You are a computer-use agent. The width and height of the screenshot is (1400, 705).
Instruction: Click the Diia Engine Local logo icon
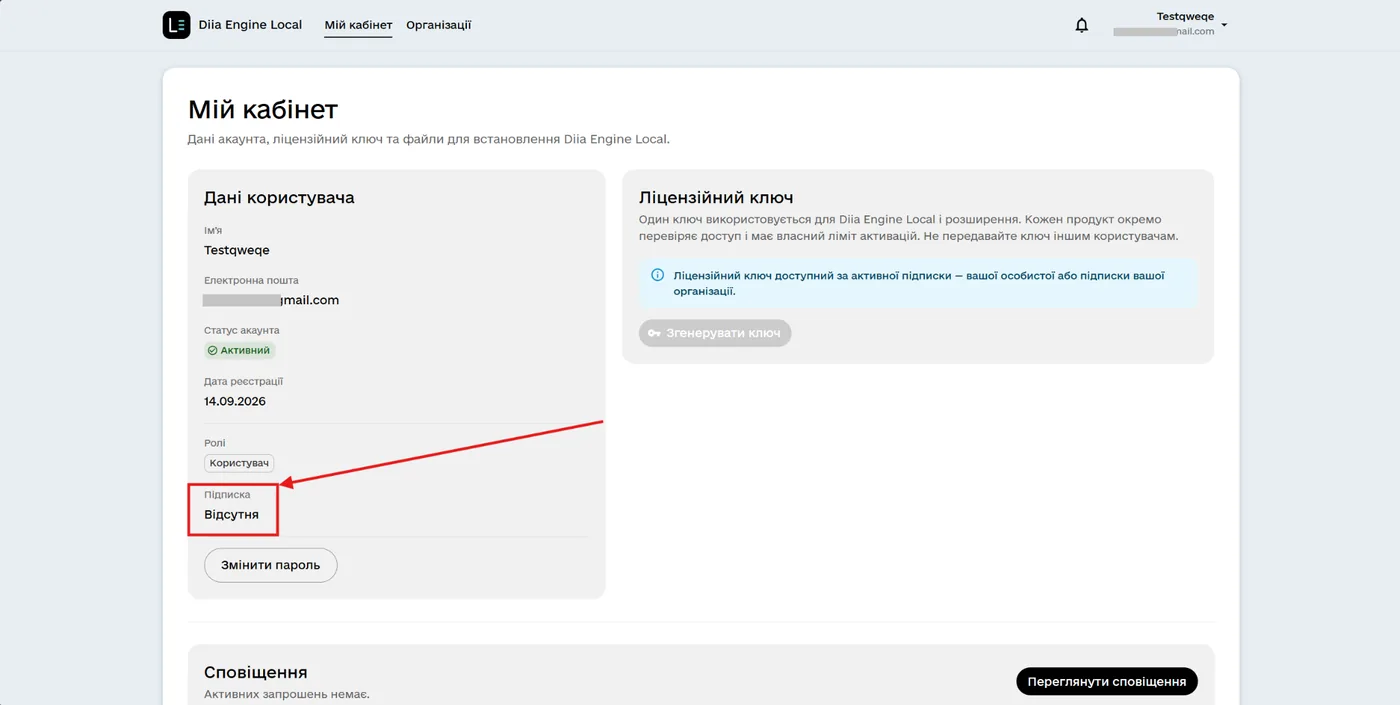click(176, 25)
